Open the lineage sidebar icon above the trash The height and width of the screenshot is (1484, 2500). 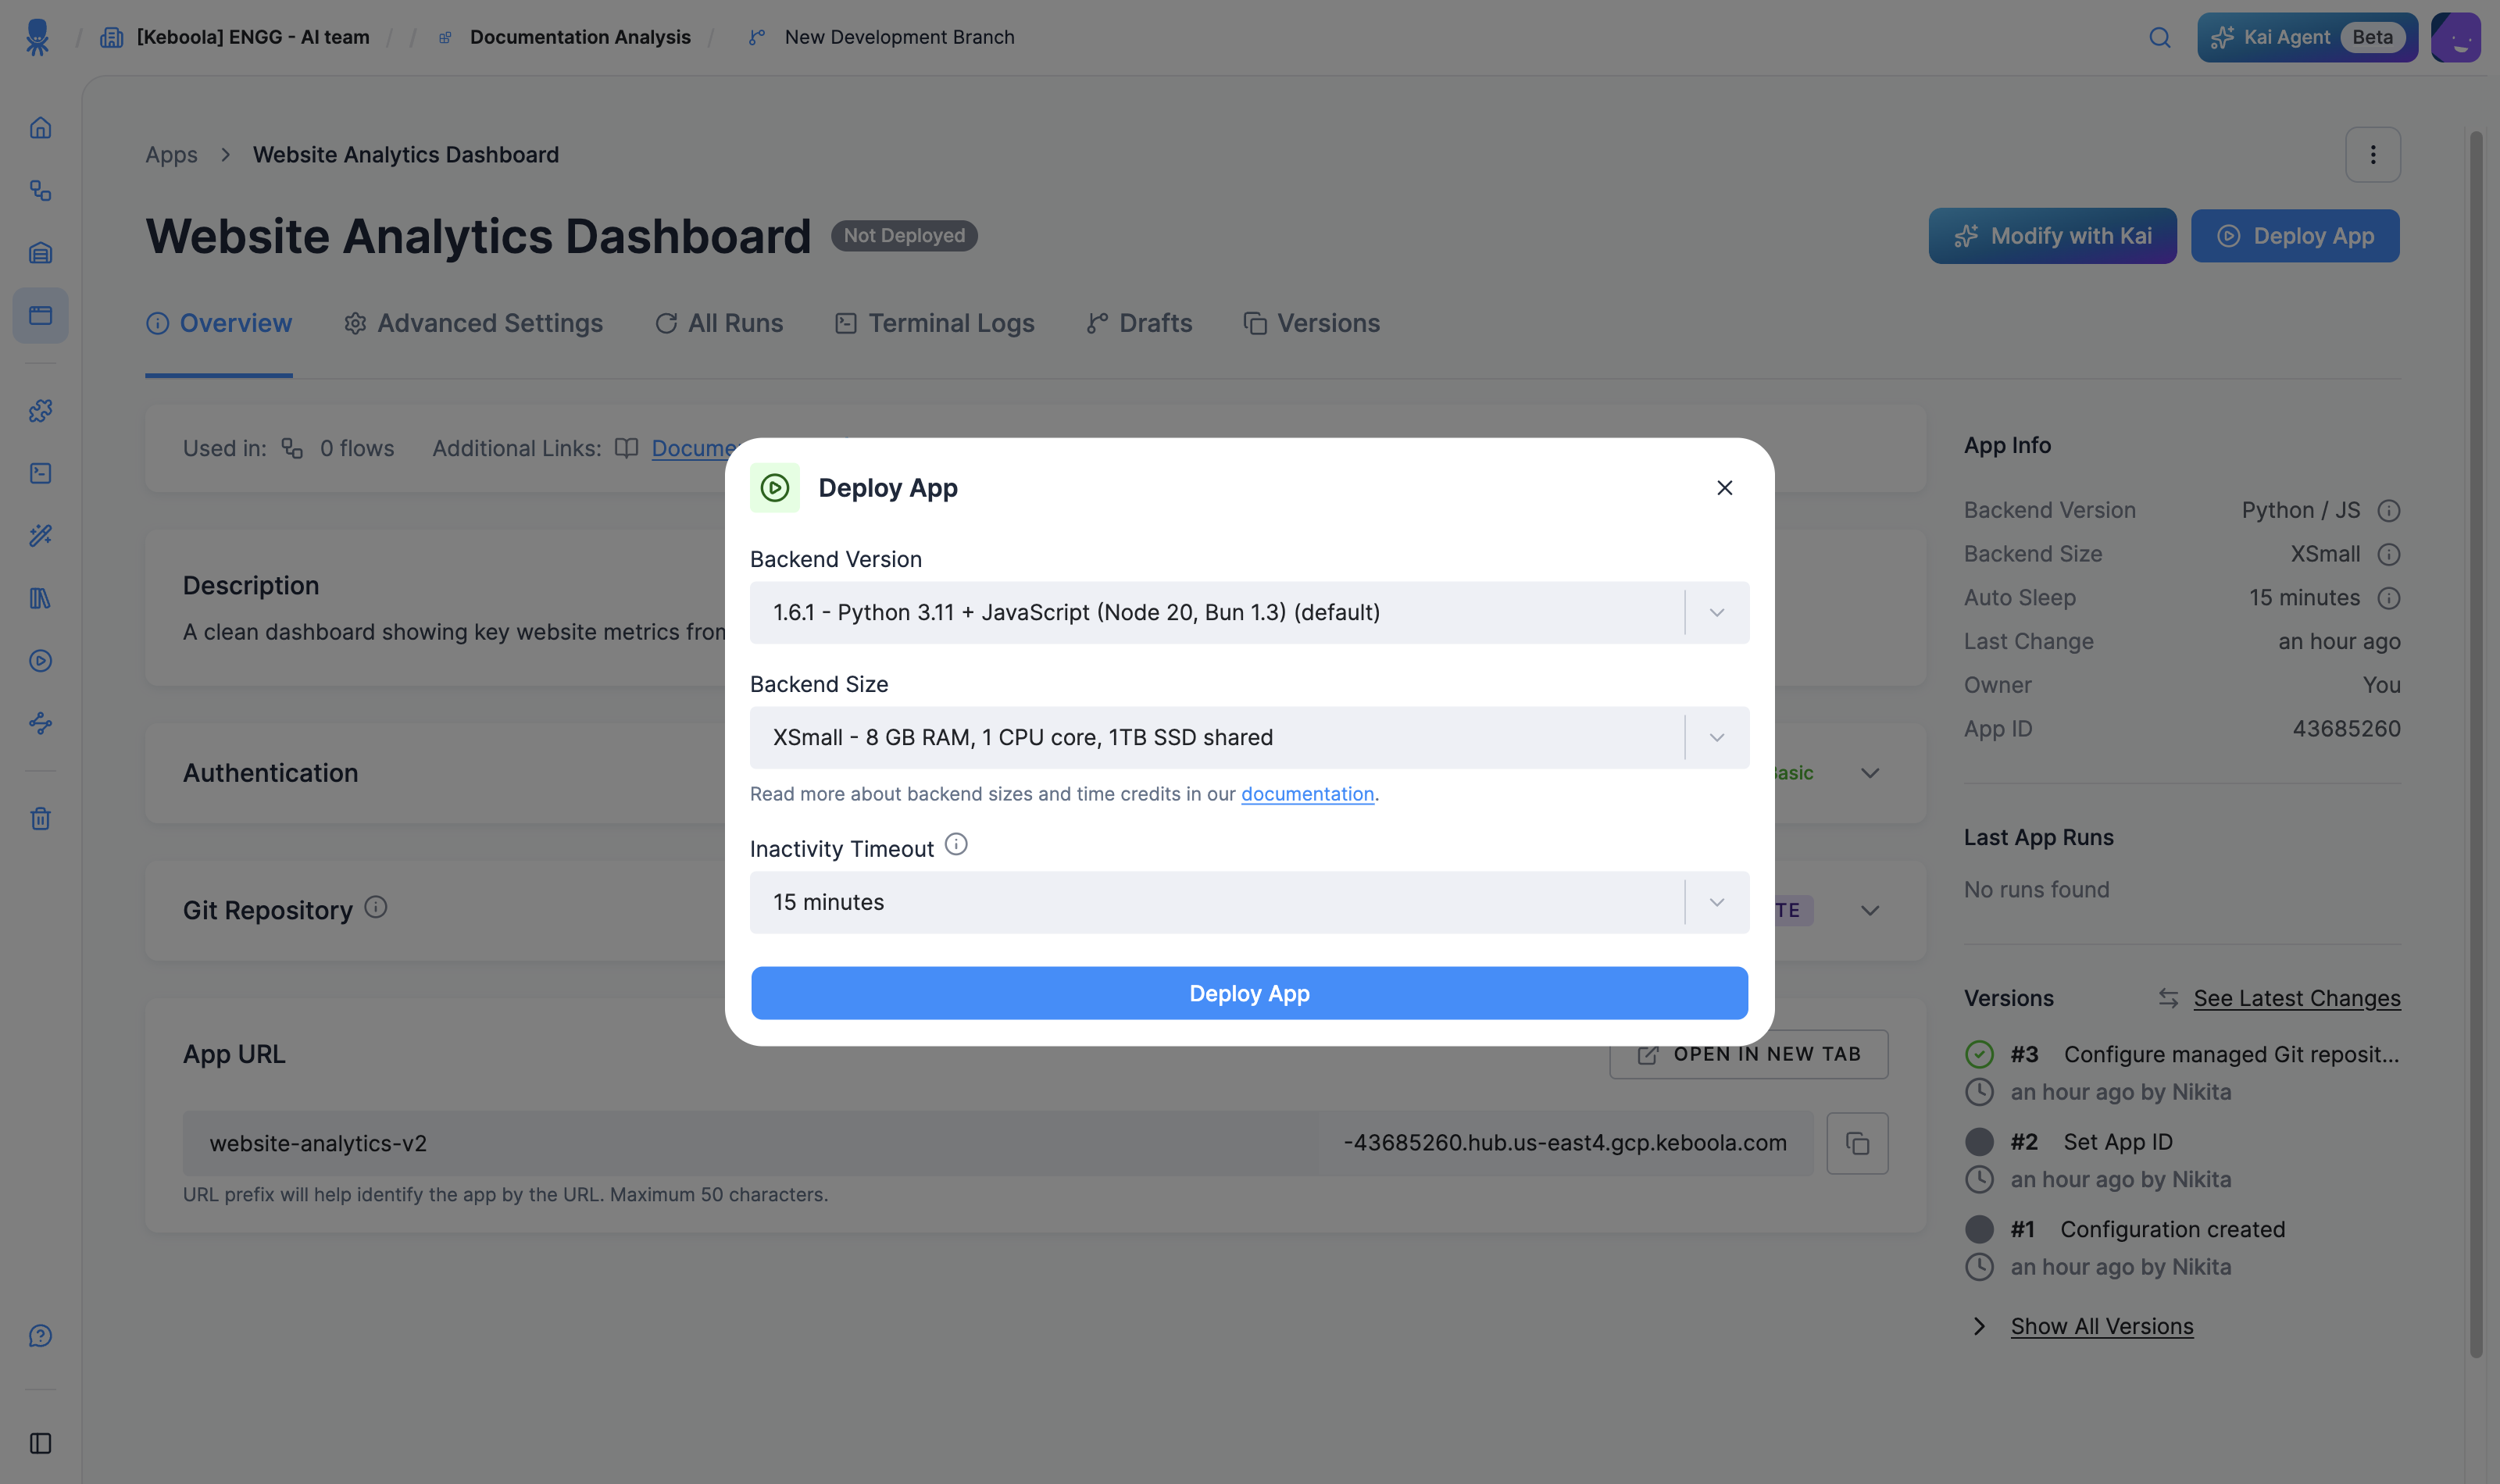(x=40, y=723)
